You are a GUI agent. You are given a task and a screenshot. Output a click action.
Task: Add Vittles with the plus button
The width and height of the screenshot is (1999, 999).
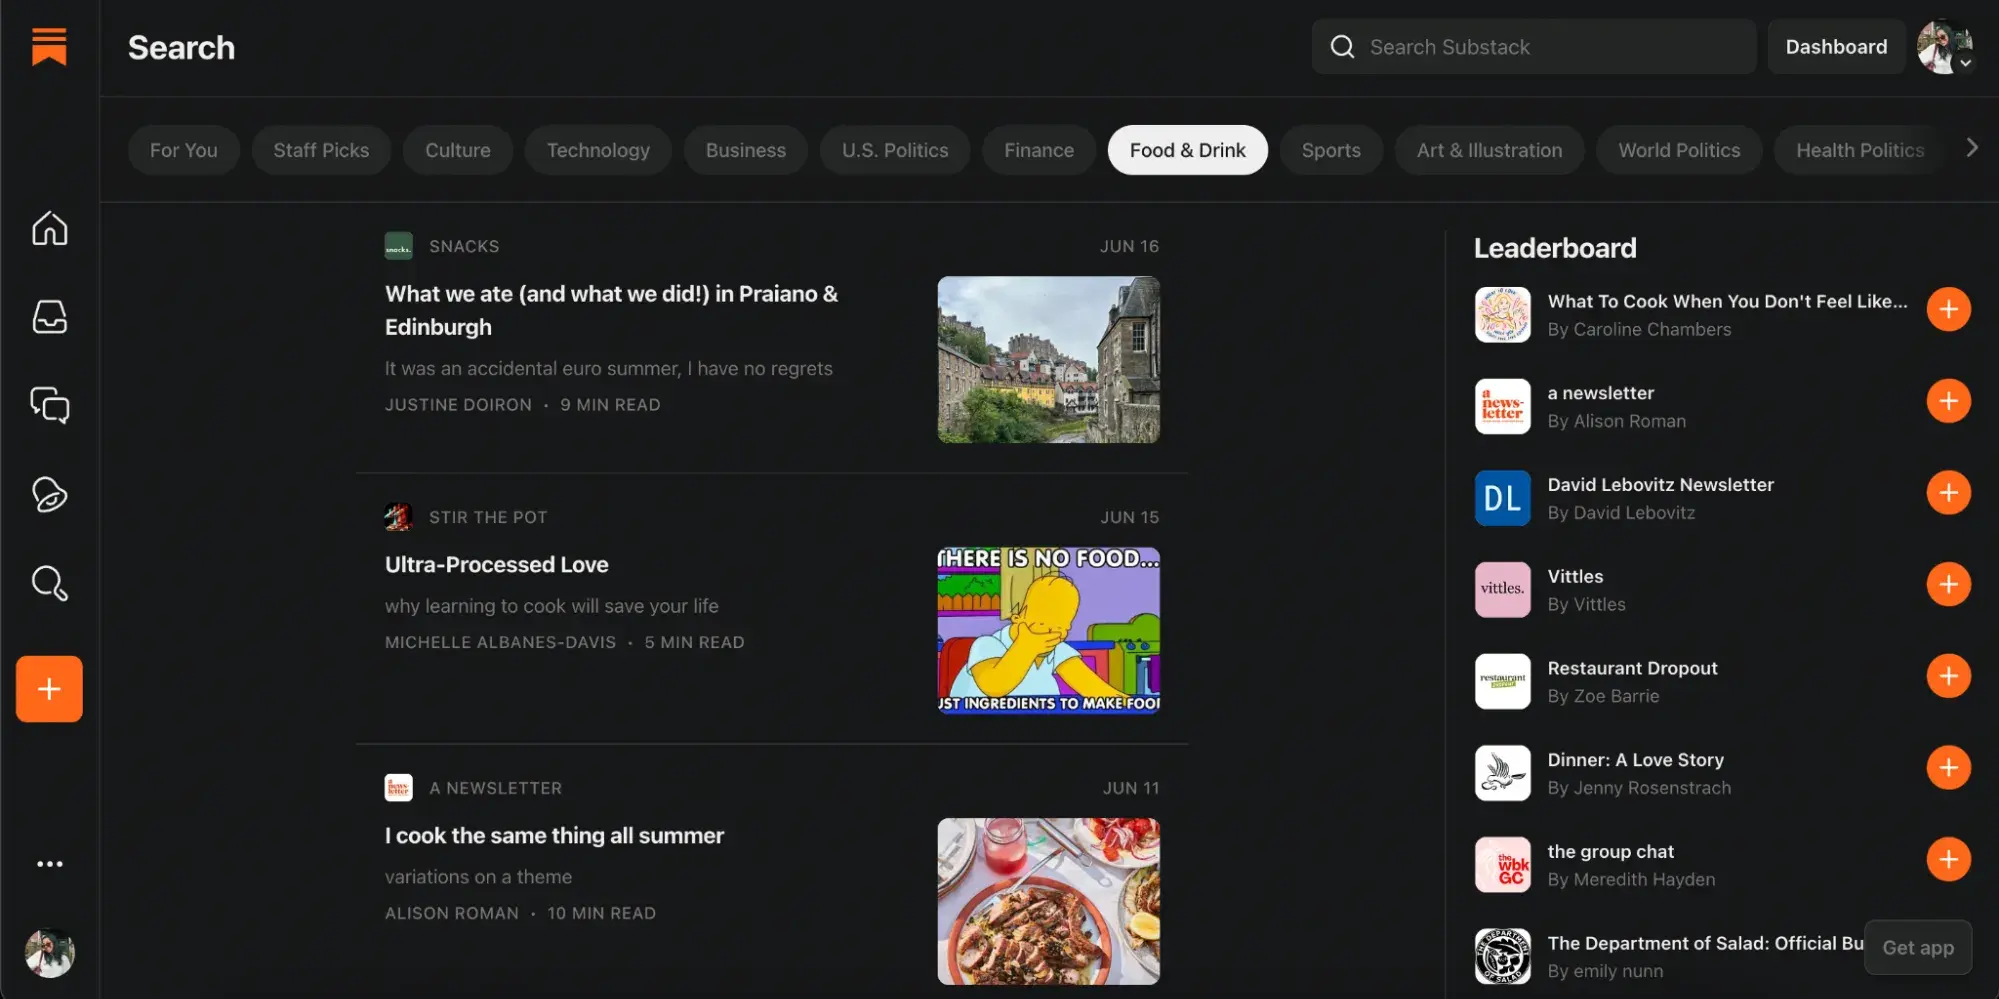pyautogui.click(x=1948, y=585)
